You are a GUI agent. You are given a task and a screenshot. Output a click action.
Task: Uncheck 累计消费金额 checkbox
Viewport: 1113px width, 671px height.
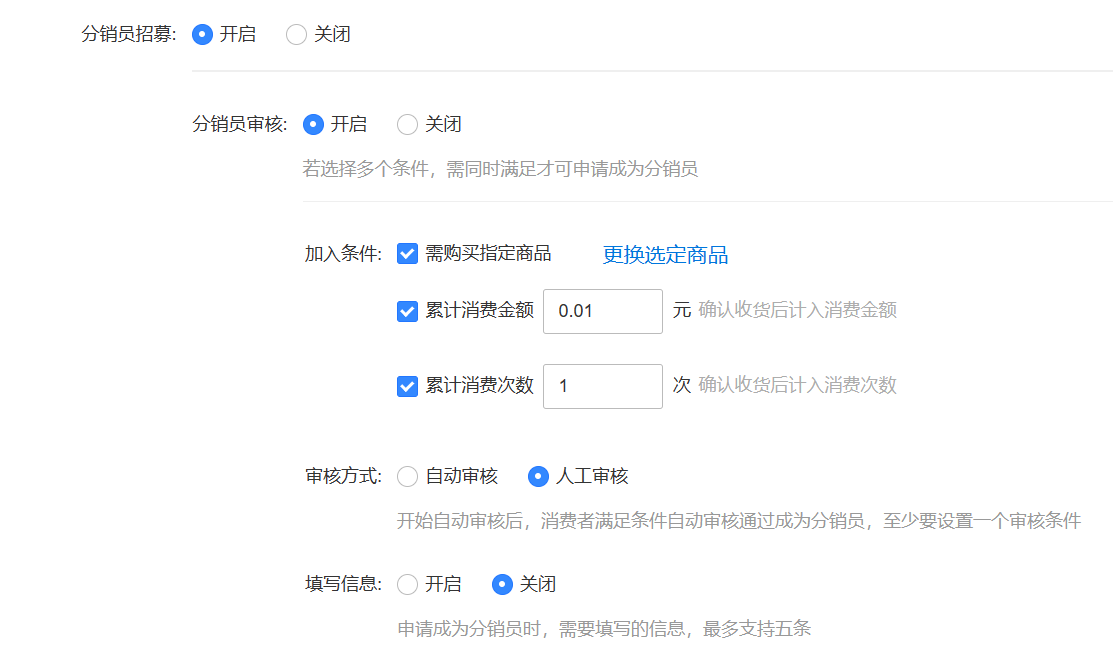coord(407,311)
